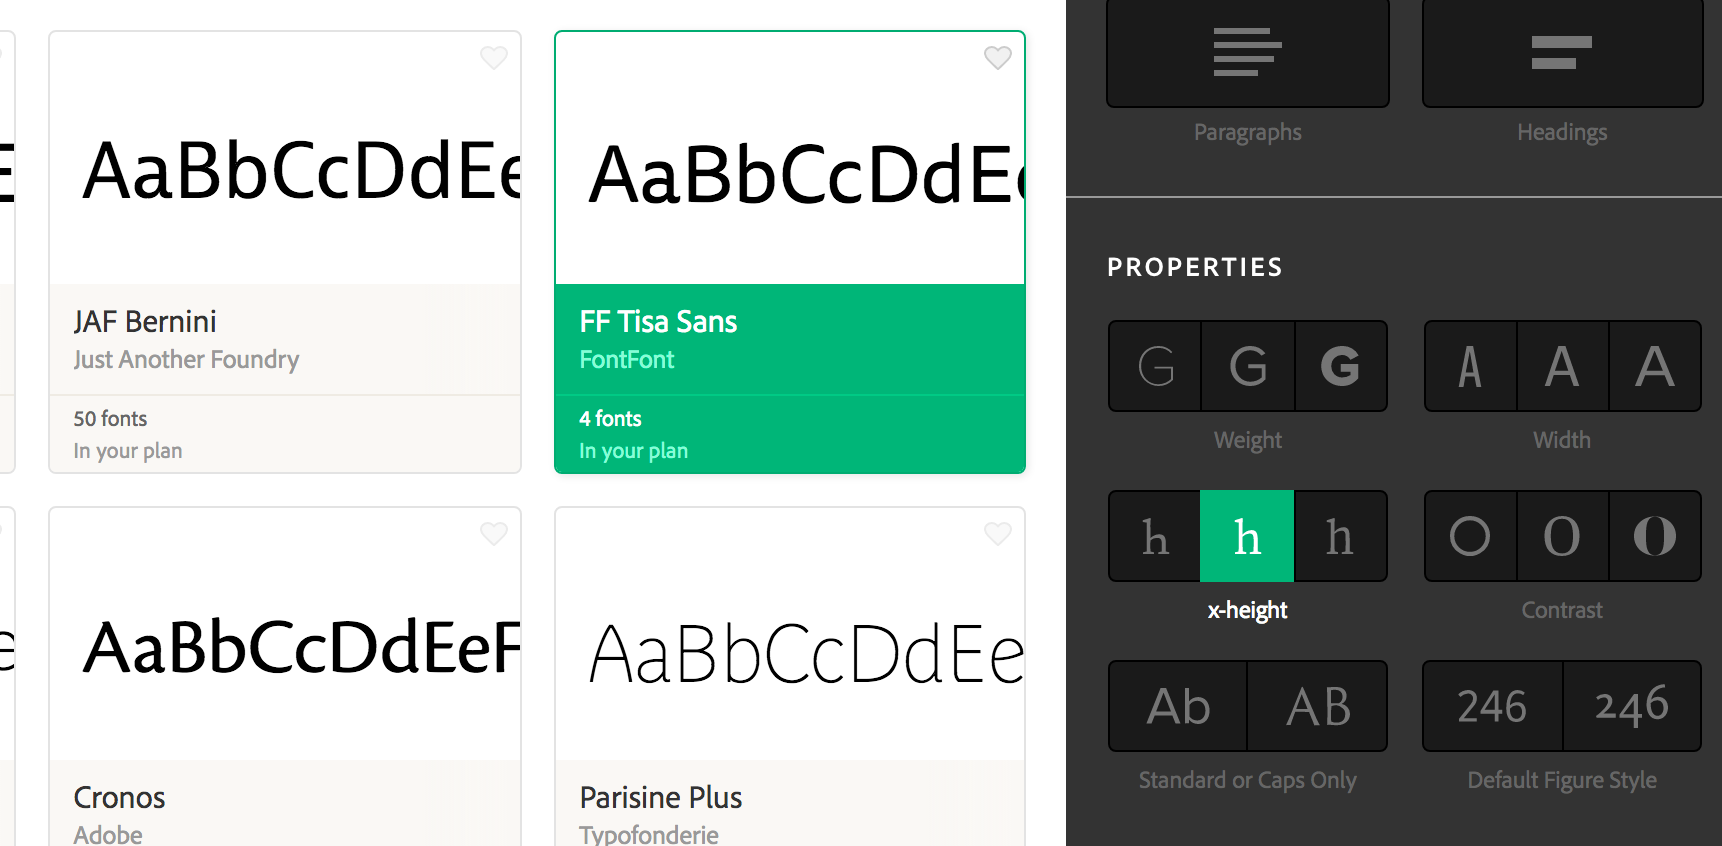1722x846 pixels.
Task: Open the FF Tisa Sans font family
Action: click(x=658, y=321)
